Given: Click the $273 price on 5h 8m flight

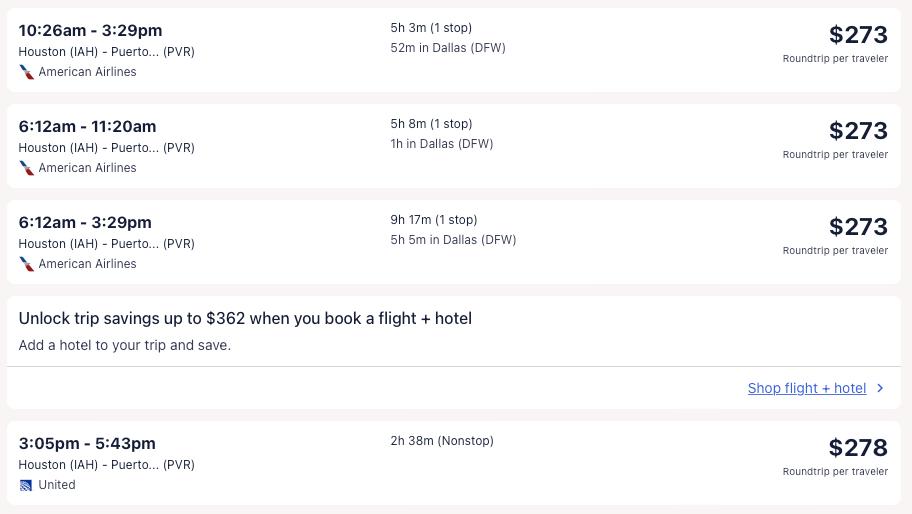Looking at the screenshot, I should (857, 131).
